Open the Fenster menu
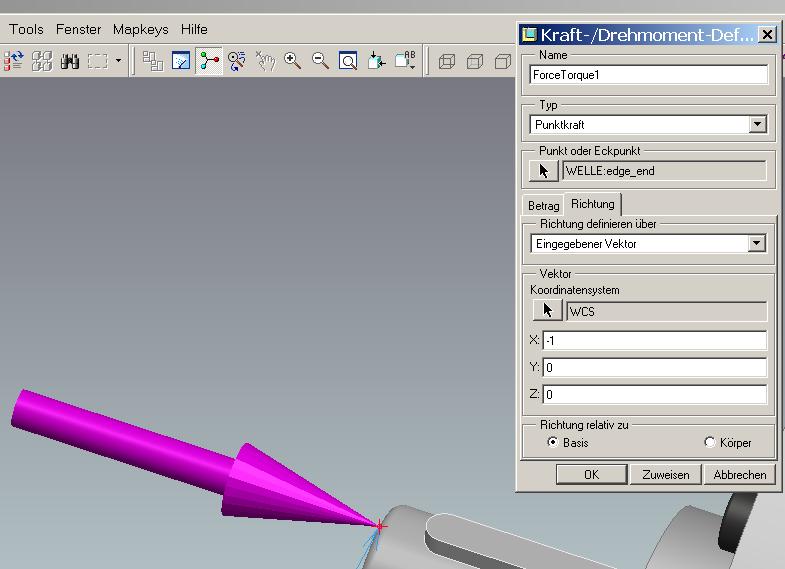Screen dimensions: 785x569 [x=78, y=30]
